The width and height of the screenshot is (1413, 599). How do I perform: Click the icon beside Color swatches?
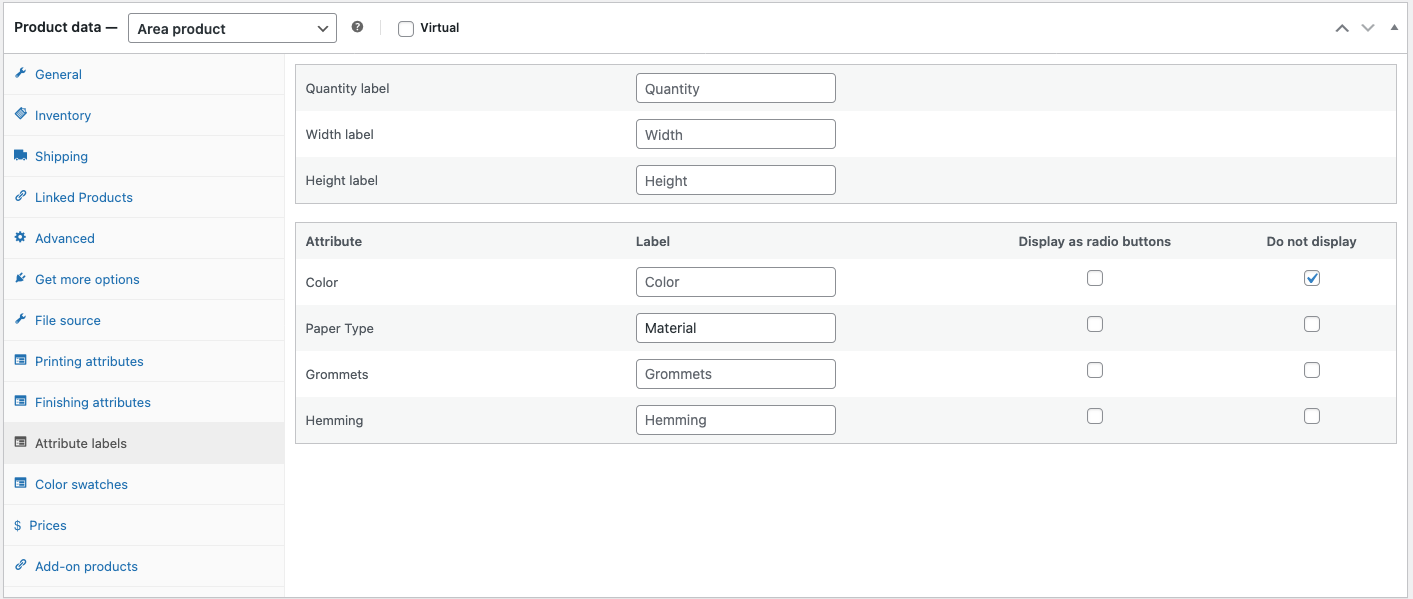(20, 484)
